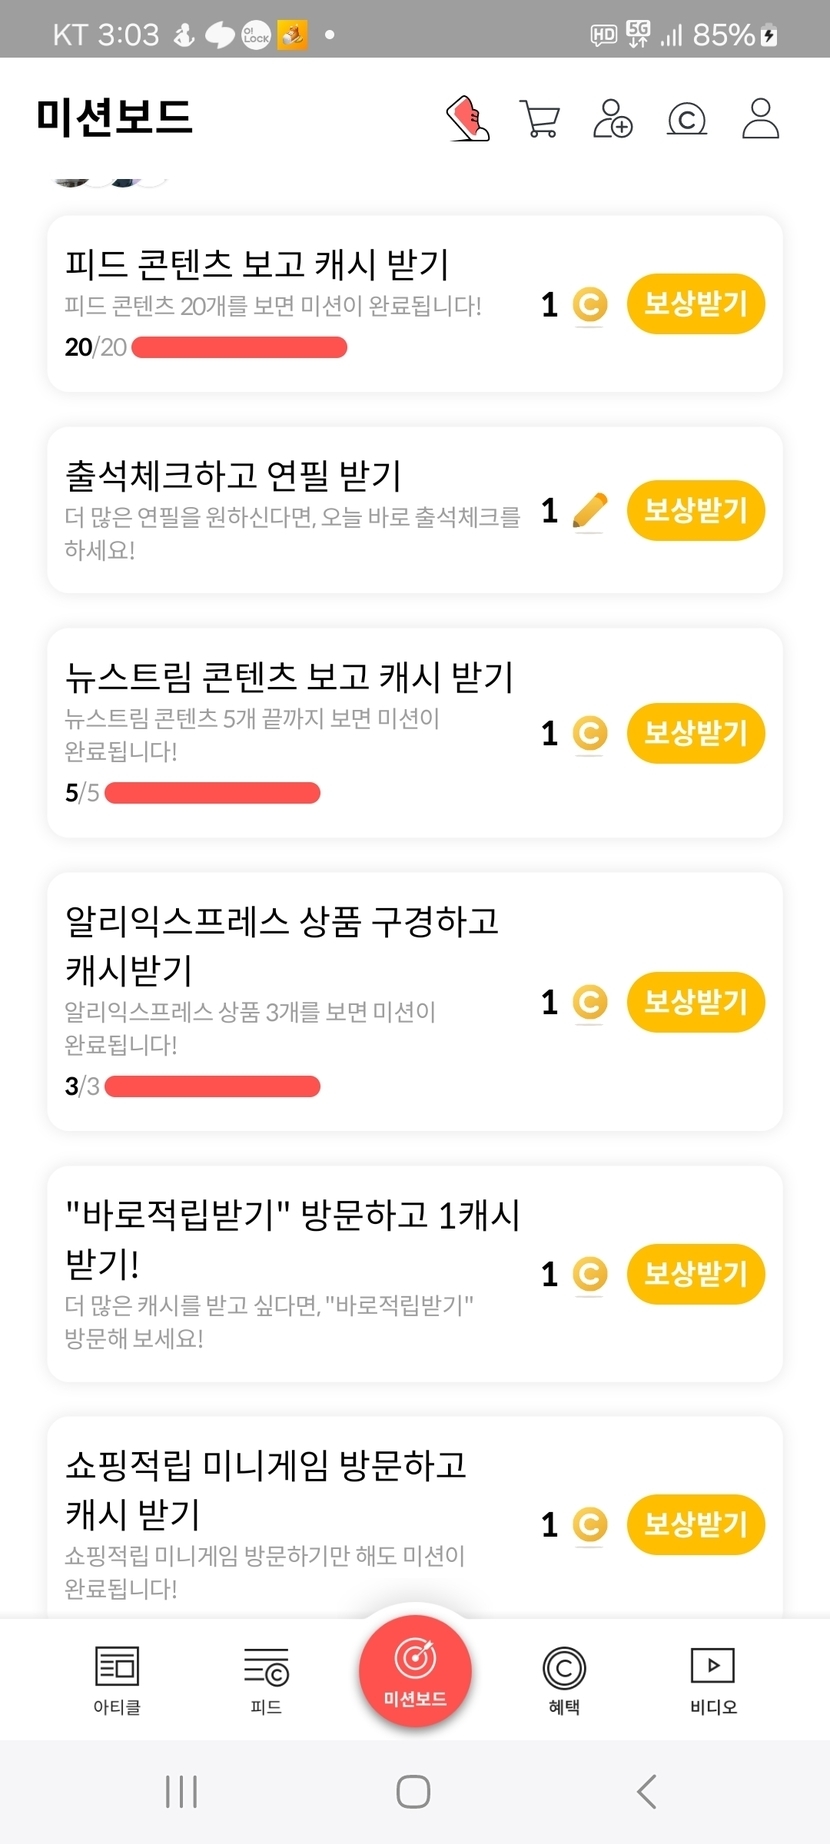Tap the pencil icon in 출석체크 card
This screenshot has height=1844, width=830.
point(590,511)
